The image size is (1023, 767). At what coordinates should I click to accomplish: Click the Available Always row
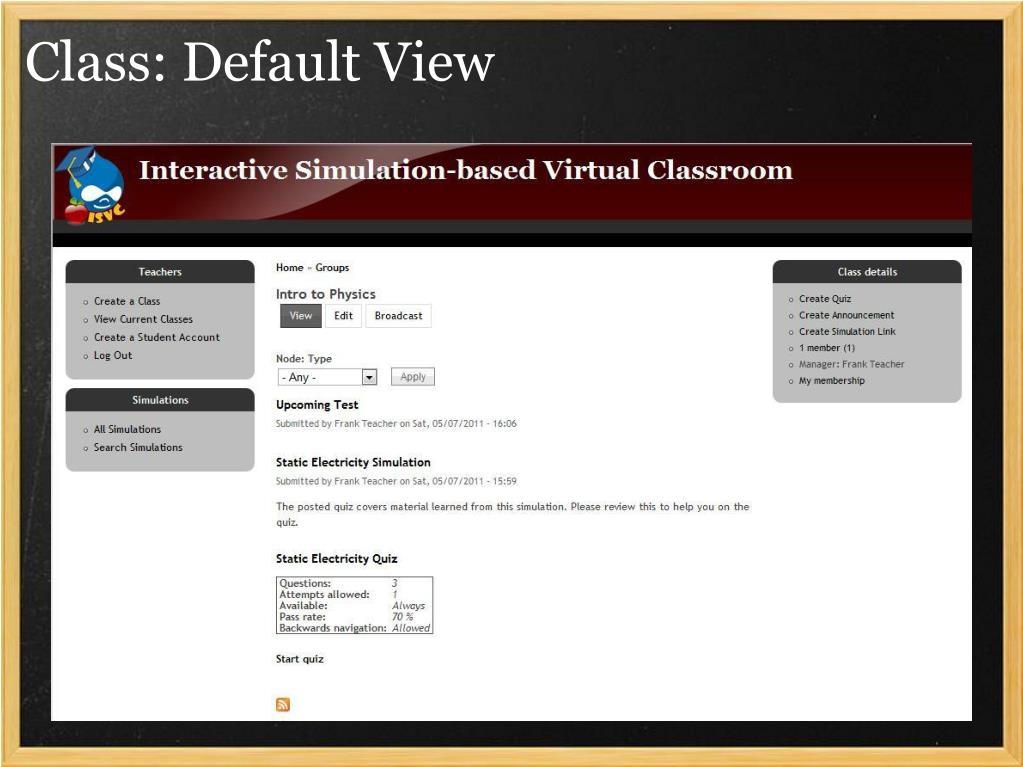coord(354,606)
